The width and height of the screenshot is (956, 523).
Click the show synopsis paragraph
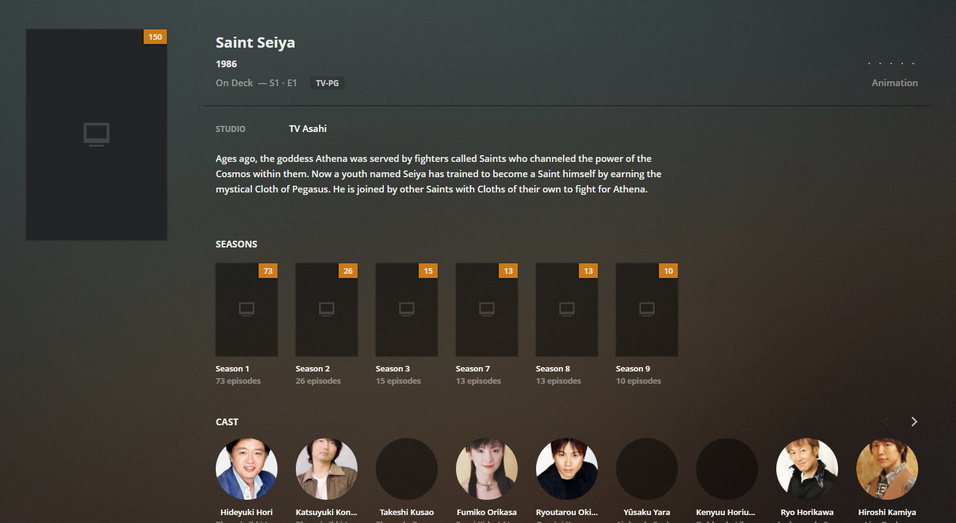tap(438, 174)
